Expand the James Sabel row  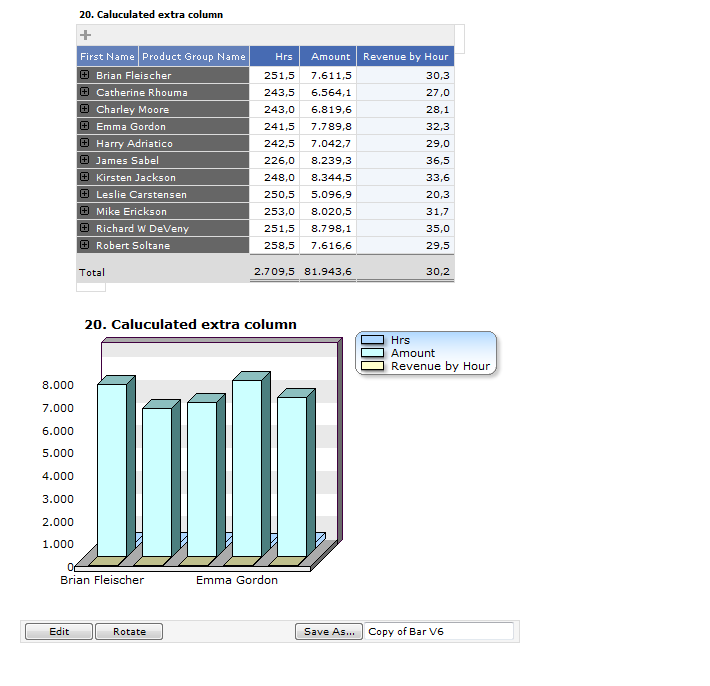pyautogui.click(x=85, y=161)
